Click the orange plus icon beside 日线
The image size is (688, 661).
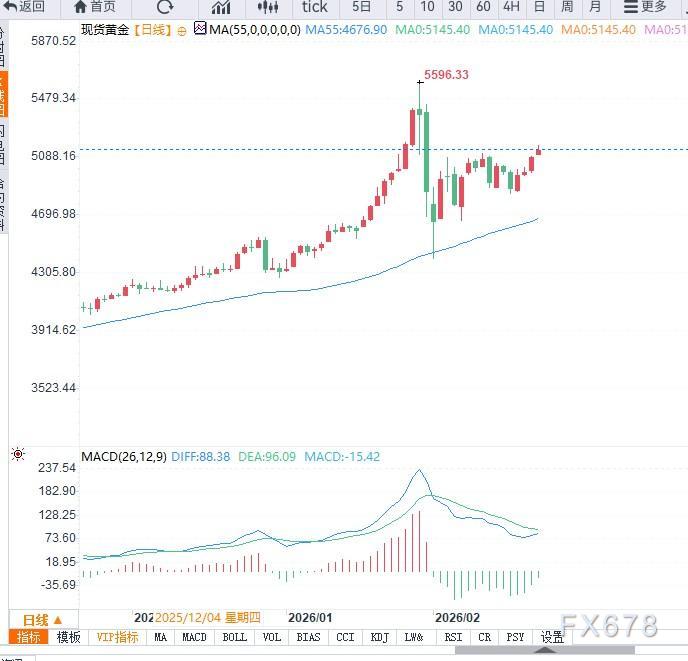point(181,30)
